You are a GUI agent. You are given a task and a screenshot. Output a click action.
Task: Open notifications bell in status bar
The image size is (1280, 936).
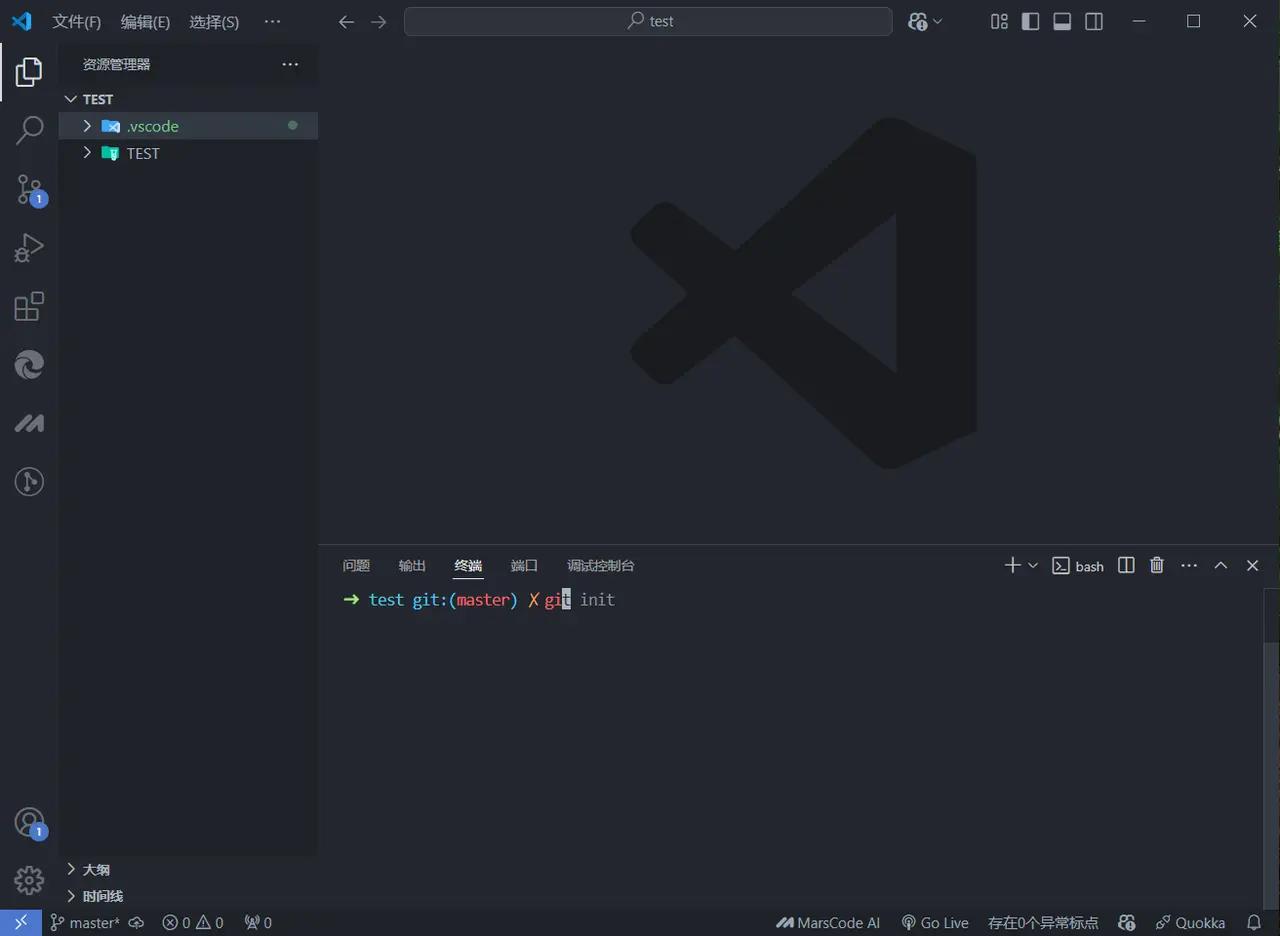coord(1254,923)
